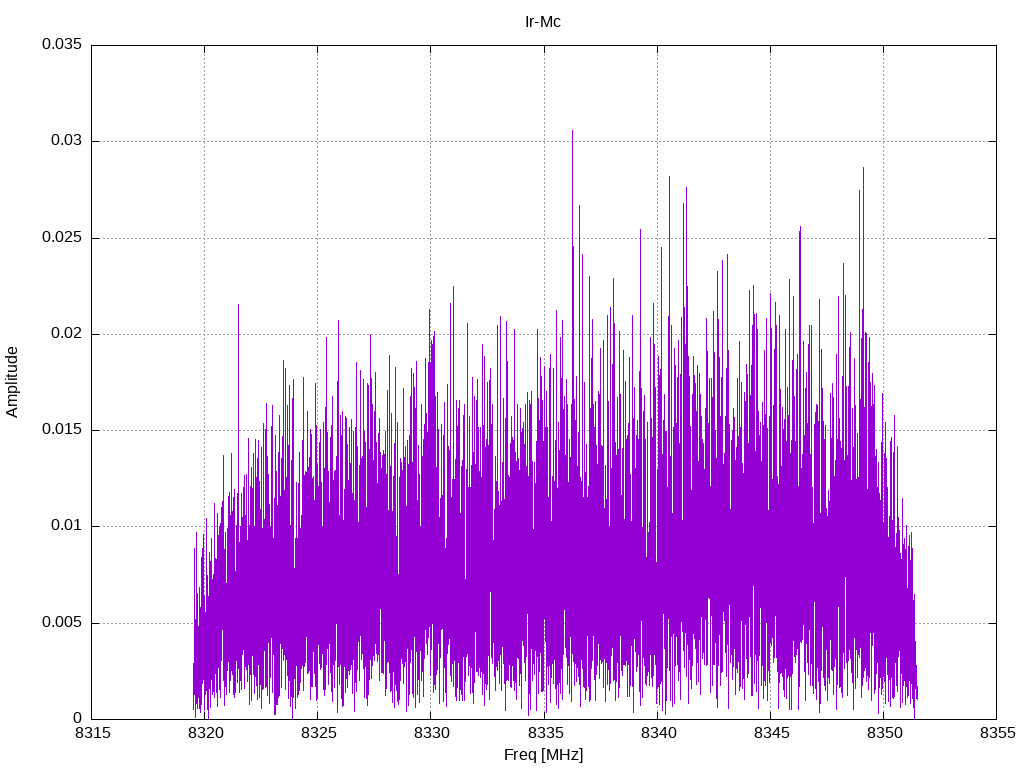This screenshot has height=768, width=1024.
Task: Click the y-axis tick label 0.025
Action: pos(62,237)
